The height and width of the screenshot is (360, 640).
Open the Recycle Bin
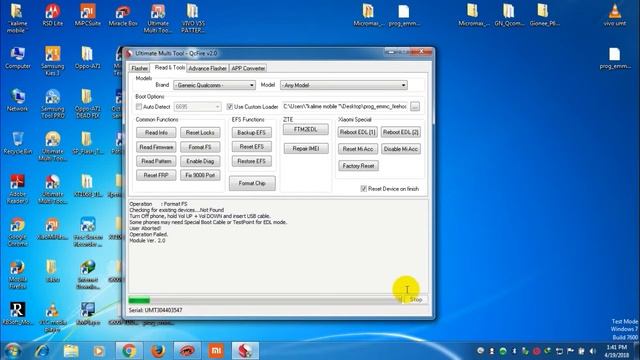click(x=18, y=143)
